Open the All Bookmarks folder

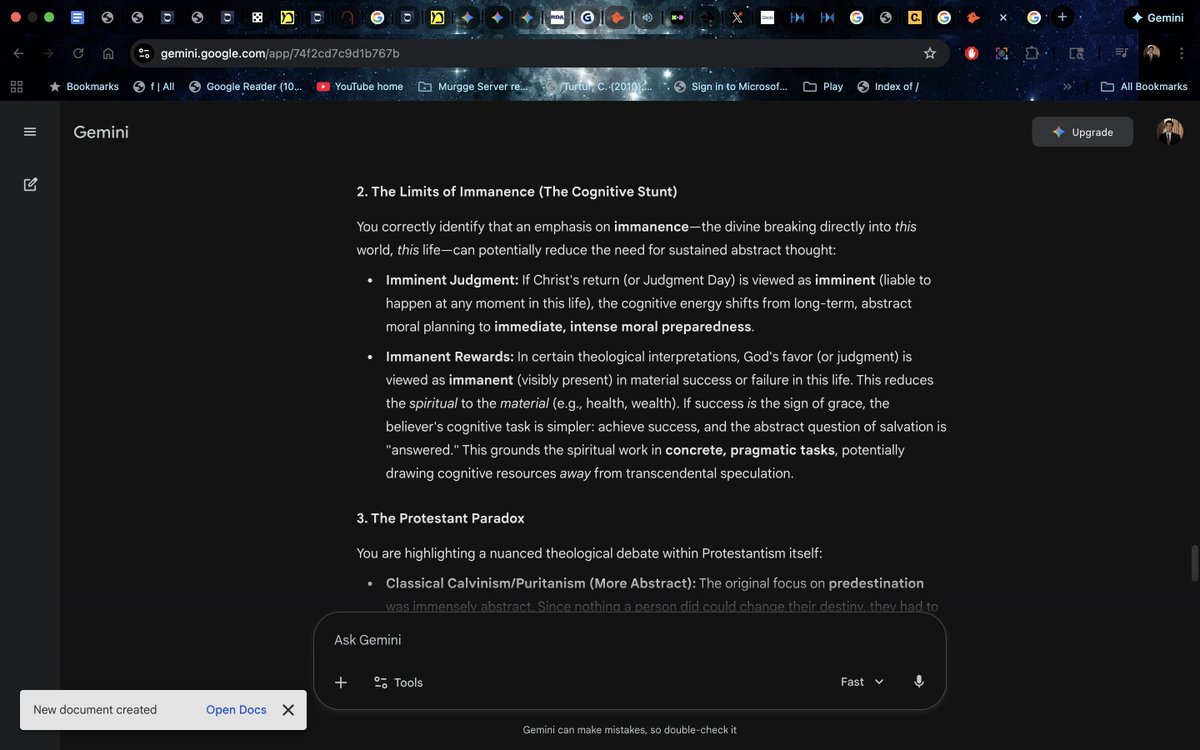1144,87
